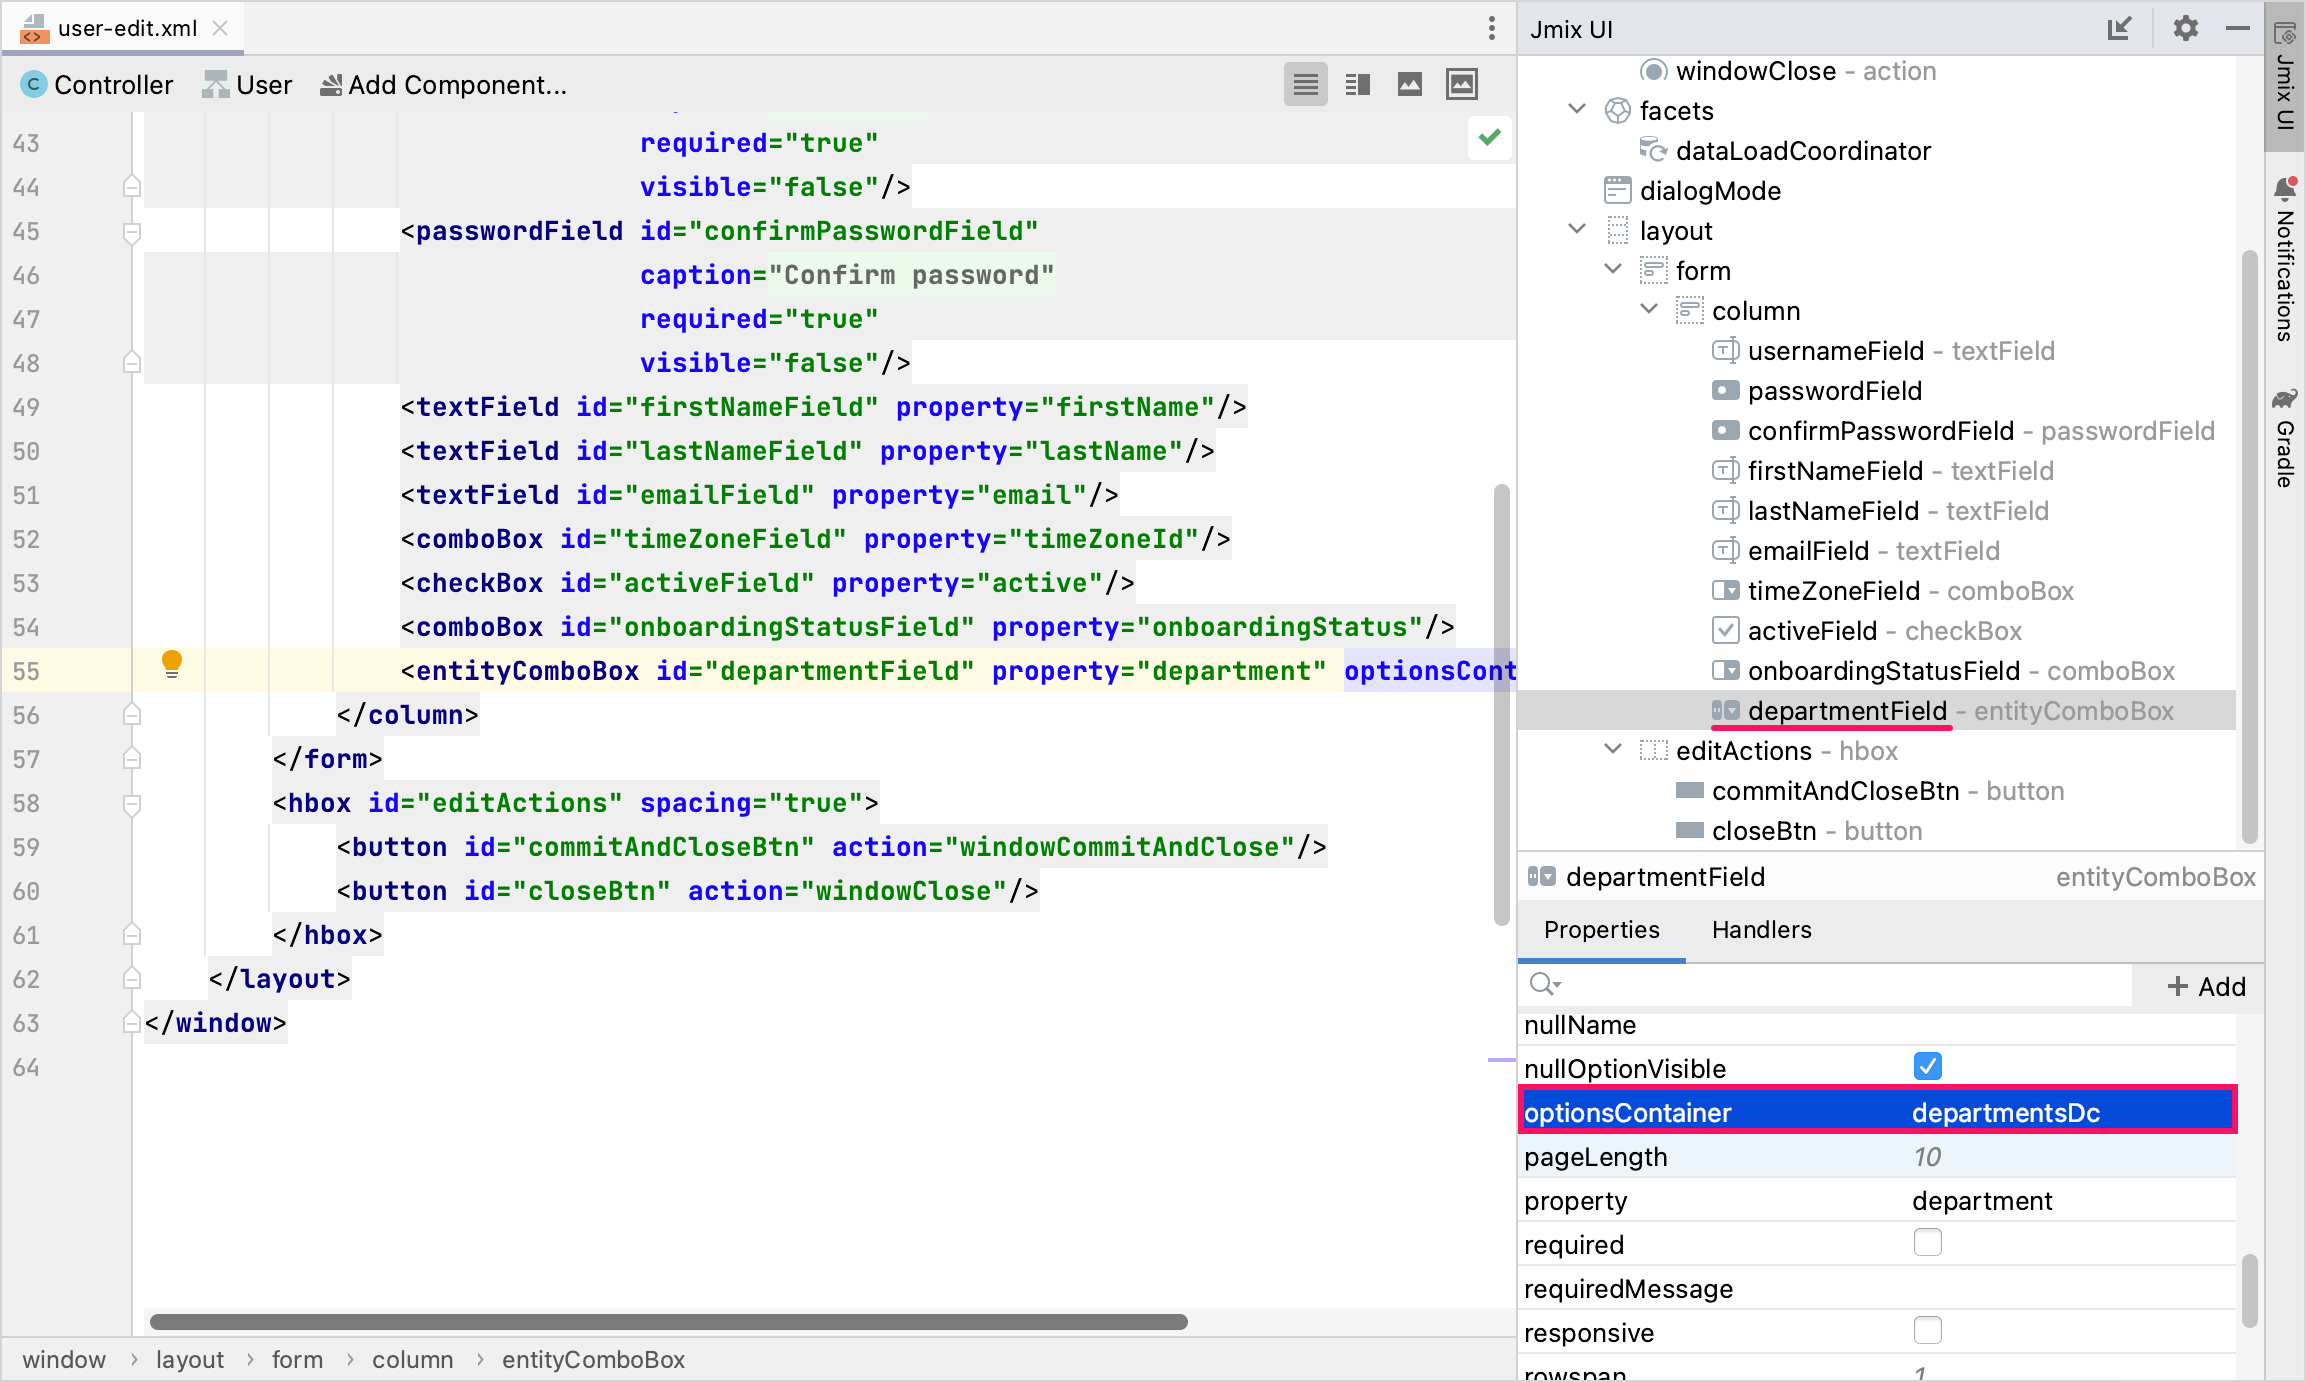The height and width of the screenshot is (1382, 2306).
Task: Select activeField checkBox icon
Action: point(1725,631)
